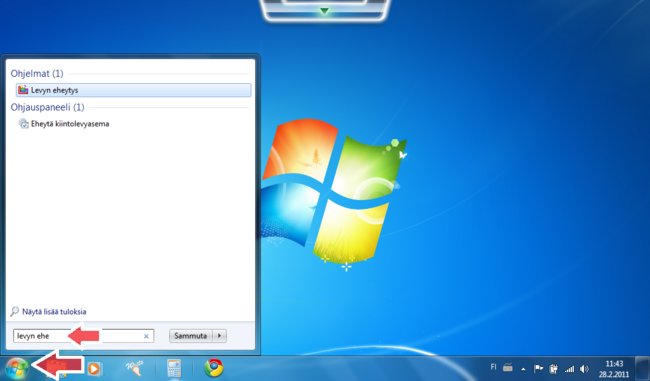
Task: Open the Action Center flag icon
Action: [x=538, y=369]
